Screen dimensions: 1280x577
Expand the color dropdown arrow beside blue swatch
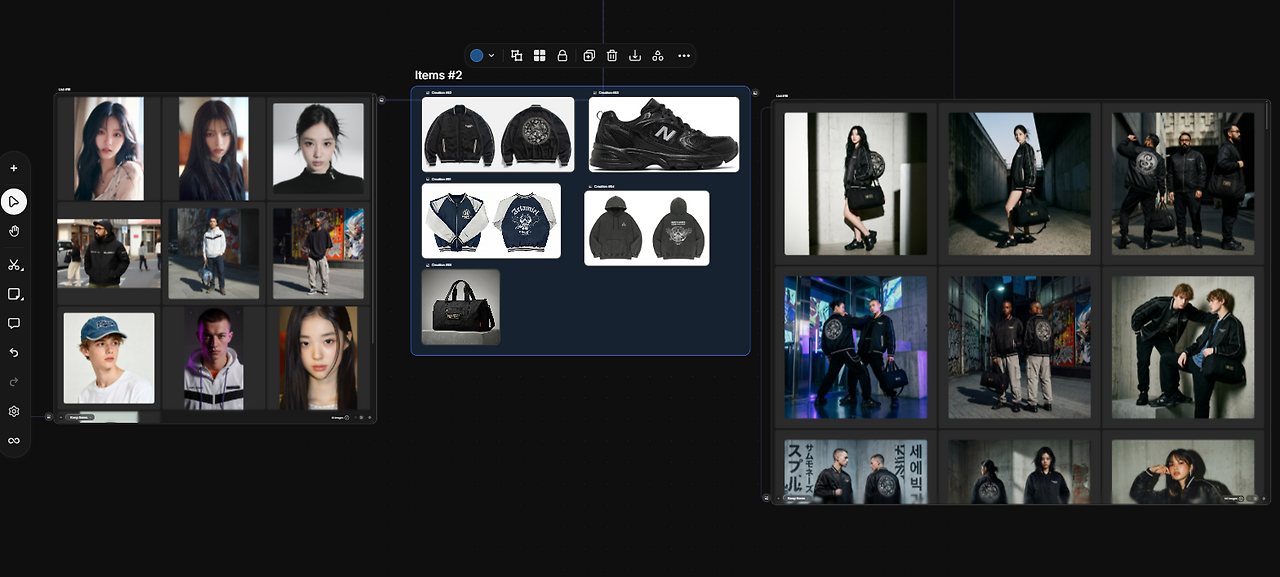tap(491, 56)
